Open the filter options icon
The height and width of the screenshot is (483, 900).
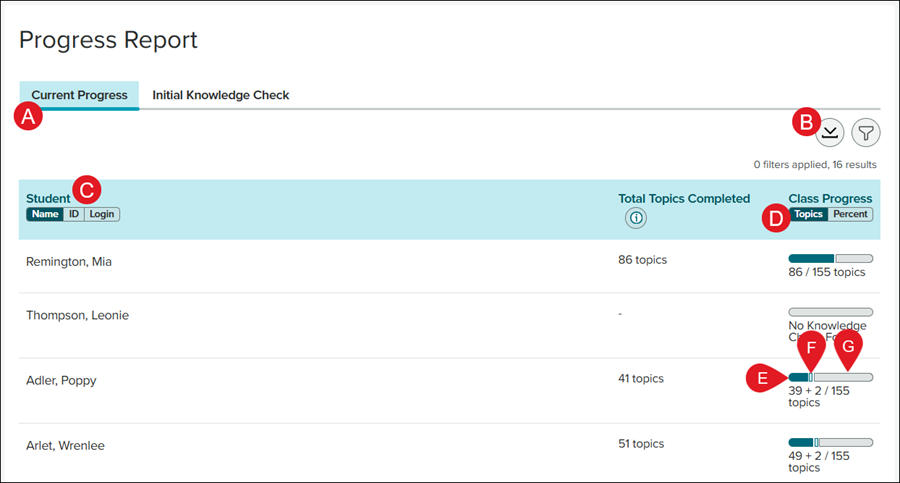[x=866, y=132]
